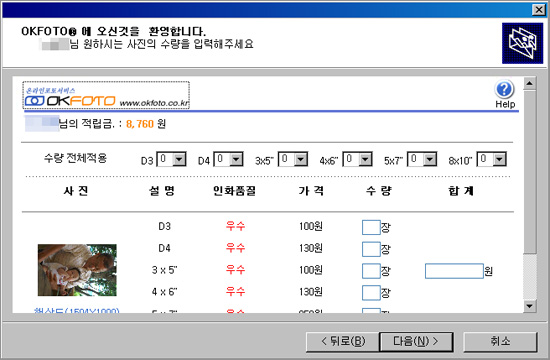Click the 3 x 5" row quantity field

(371, 271)
